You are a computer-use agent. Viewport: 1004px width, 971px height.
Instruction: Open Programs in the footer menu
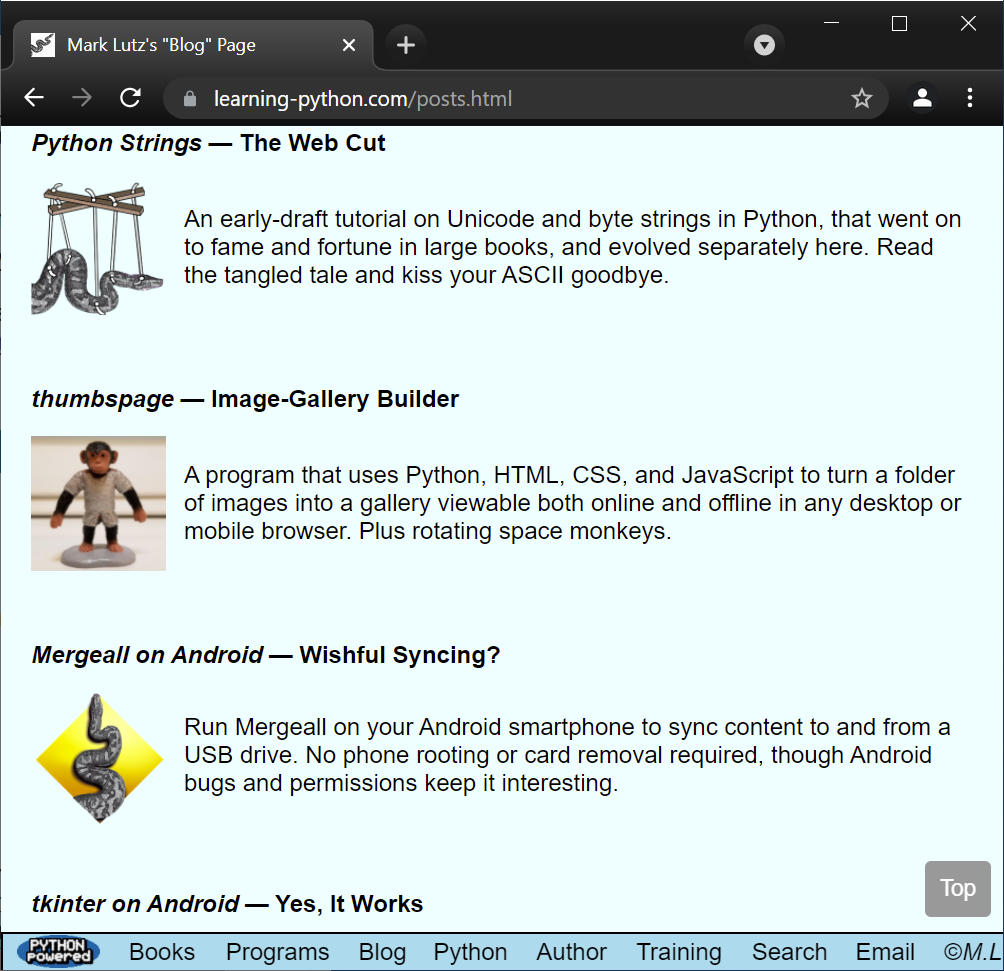(x=277, y=952)
